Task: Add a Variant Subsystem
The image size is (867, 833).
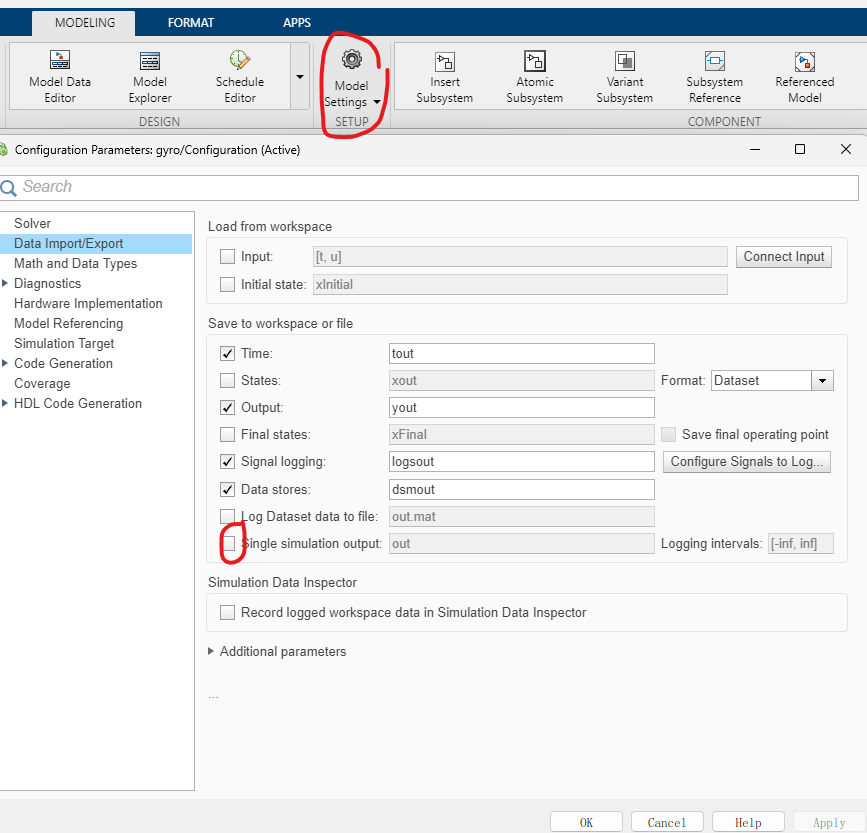Action: point(624,76)
